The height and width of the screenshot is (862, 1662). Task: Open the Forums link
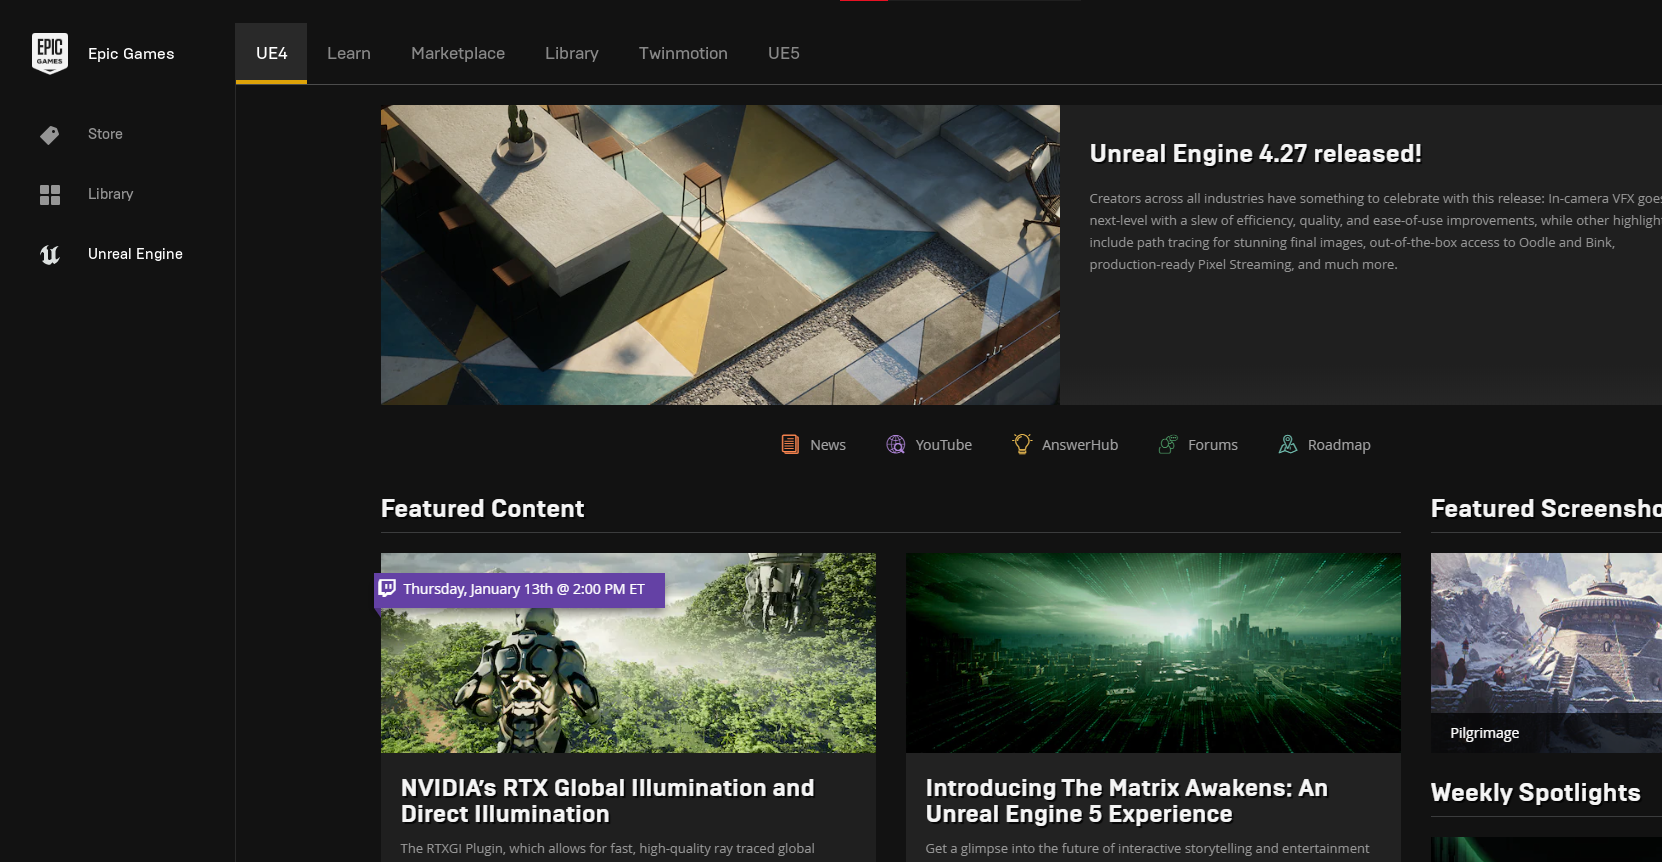pyautogui.click(x=1213, y=445)
